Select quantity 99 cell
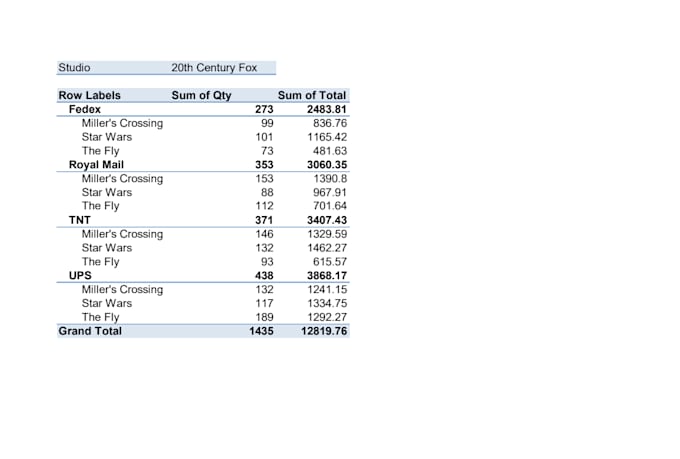680x459 pixels. coord(267,123)
